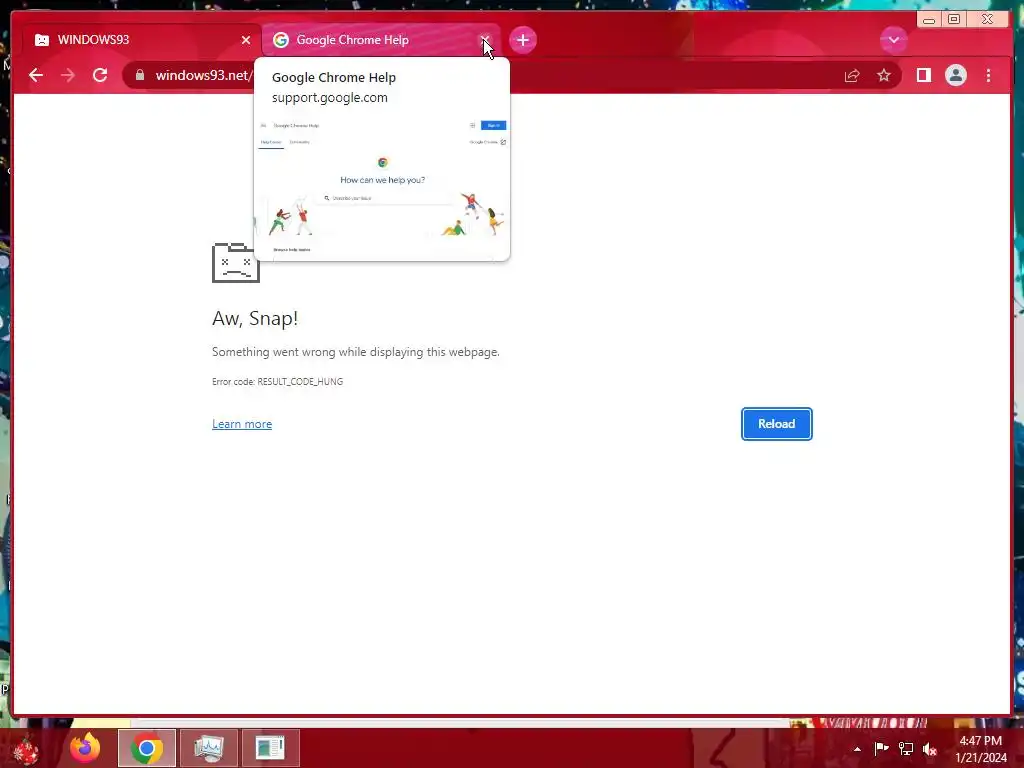1024x768 pixels.
Task: Open the document window taskbar icon
Action: (x=270, y=748)
